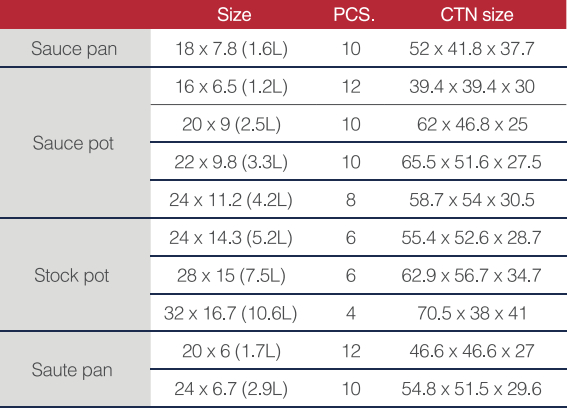
Task: Click the 32 x 16.7 (10.6L) size cell
Action: tap(230, 313)
